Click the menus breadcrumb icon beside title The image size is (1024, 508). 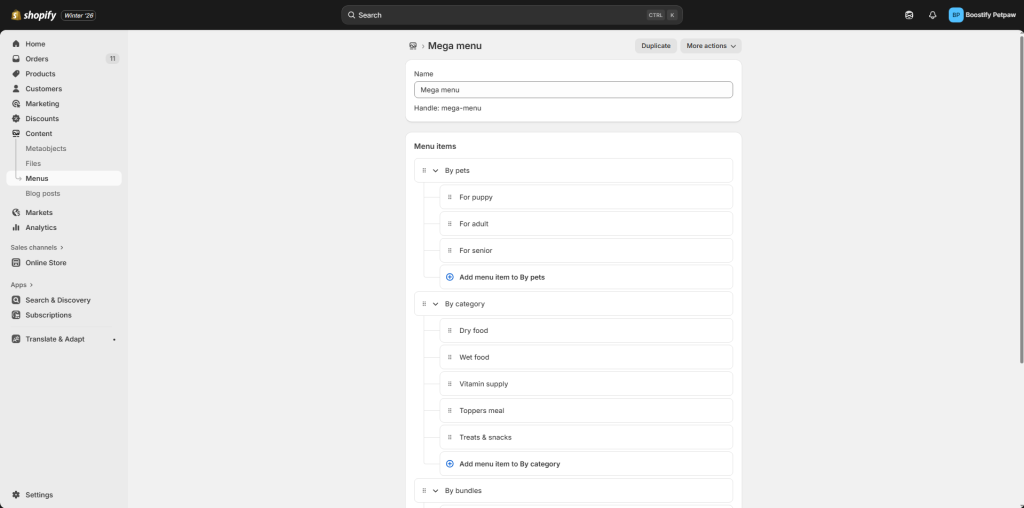[413, 46]
